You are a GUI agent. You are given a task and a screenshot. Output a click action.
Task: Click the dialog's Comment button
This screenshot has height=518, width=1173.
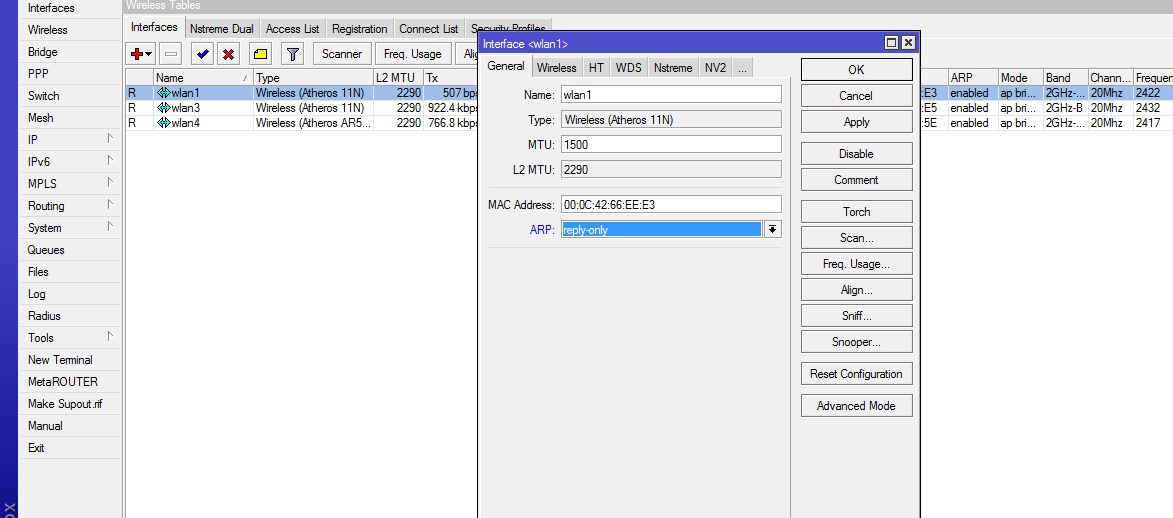tap(857, 180)
